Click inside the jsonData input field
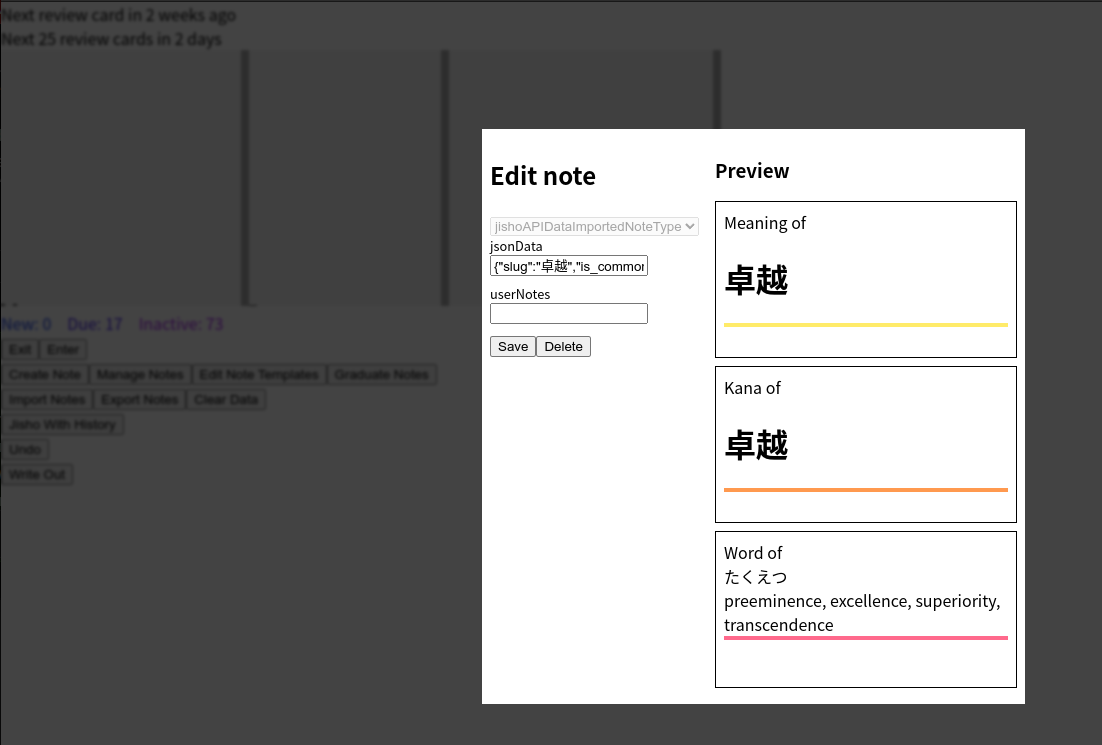This screenshot has height=745, width=1102. coord(568,265)
